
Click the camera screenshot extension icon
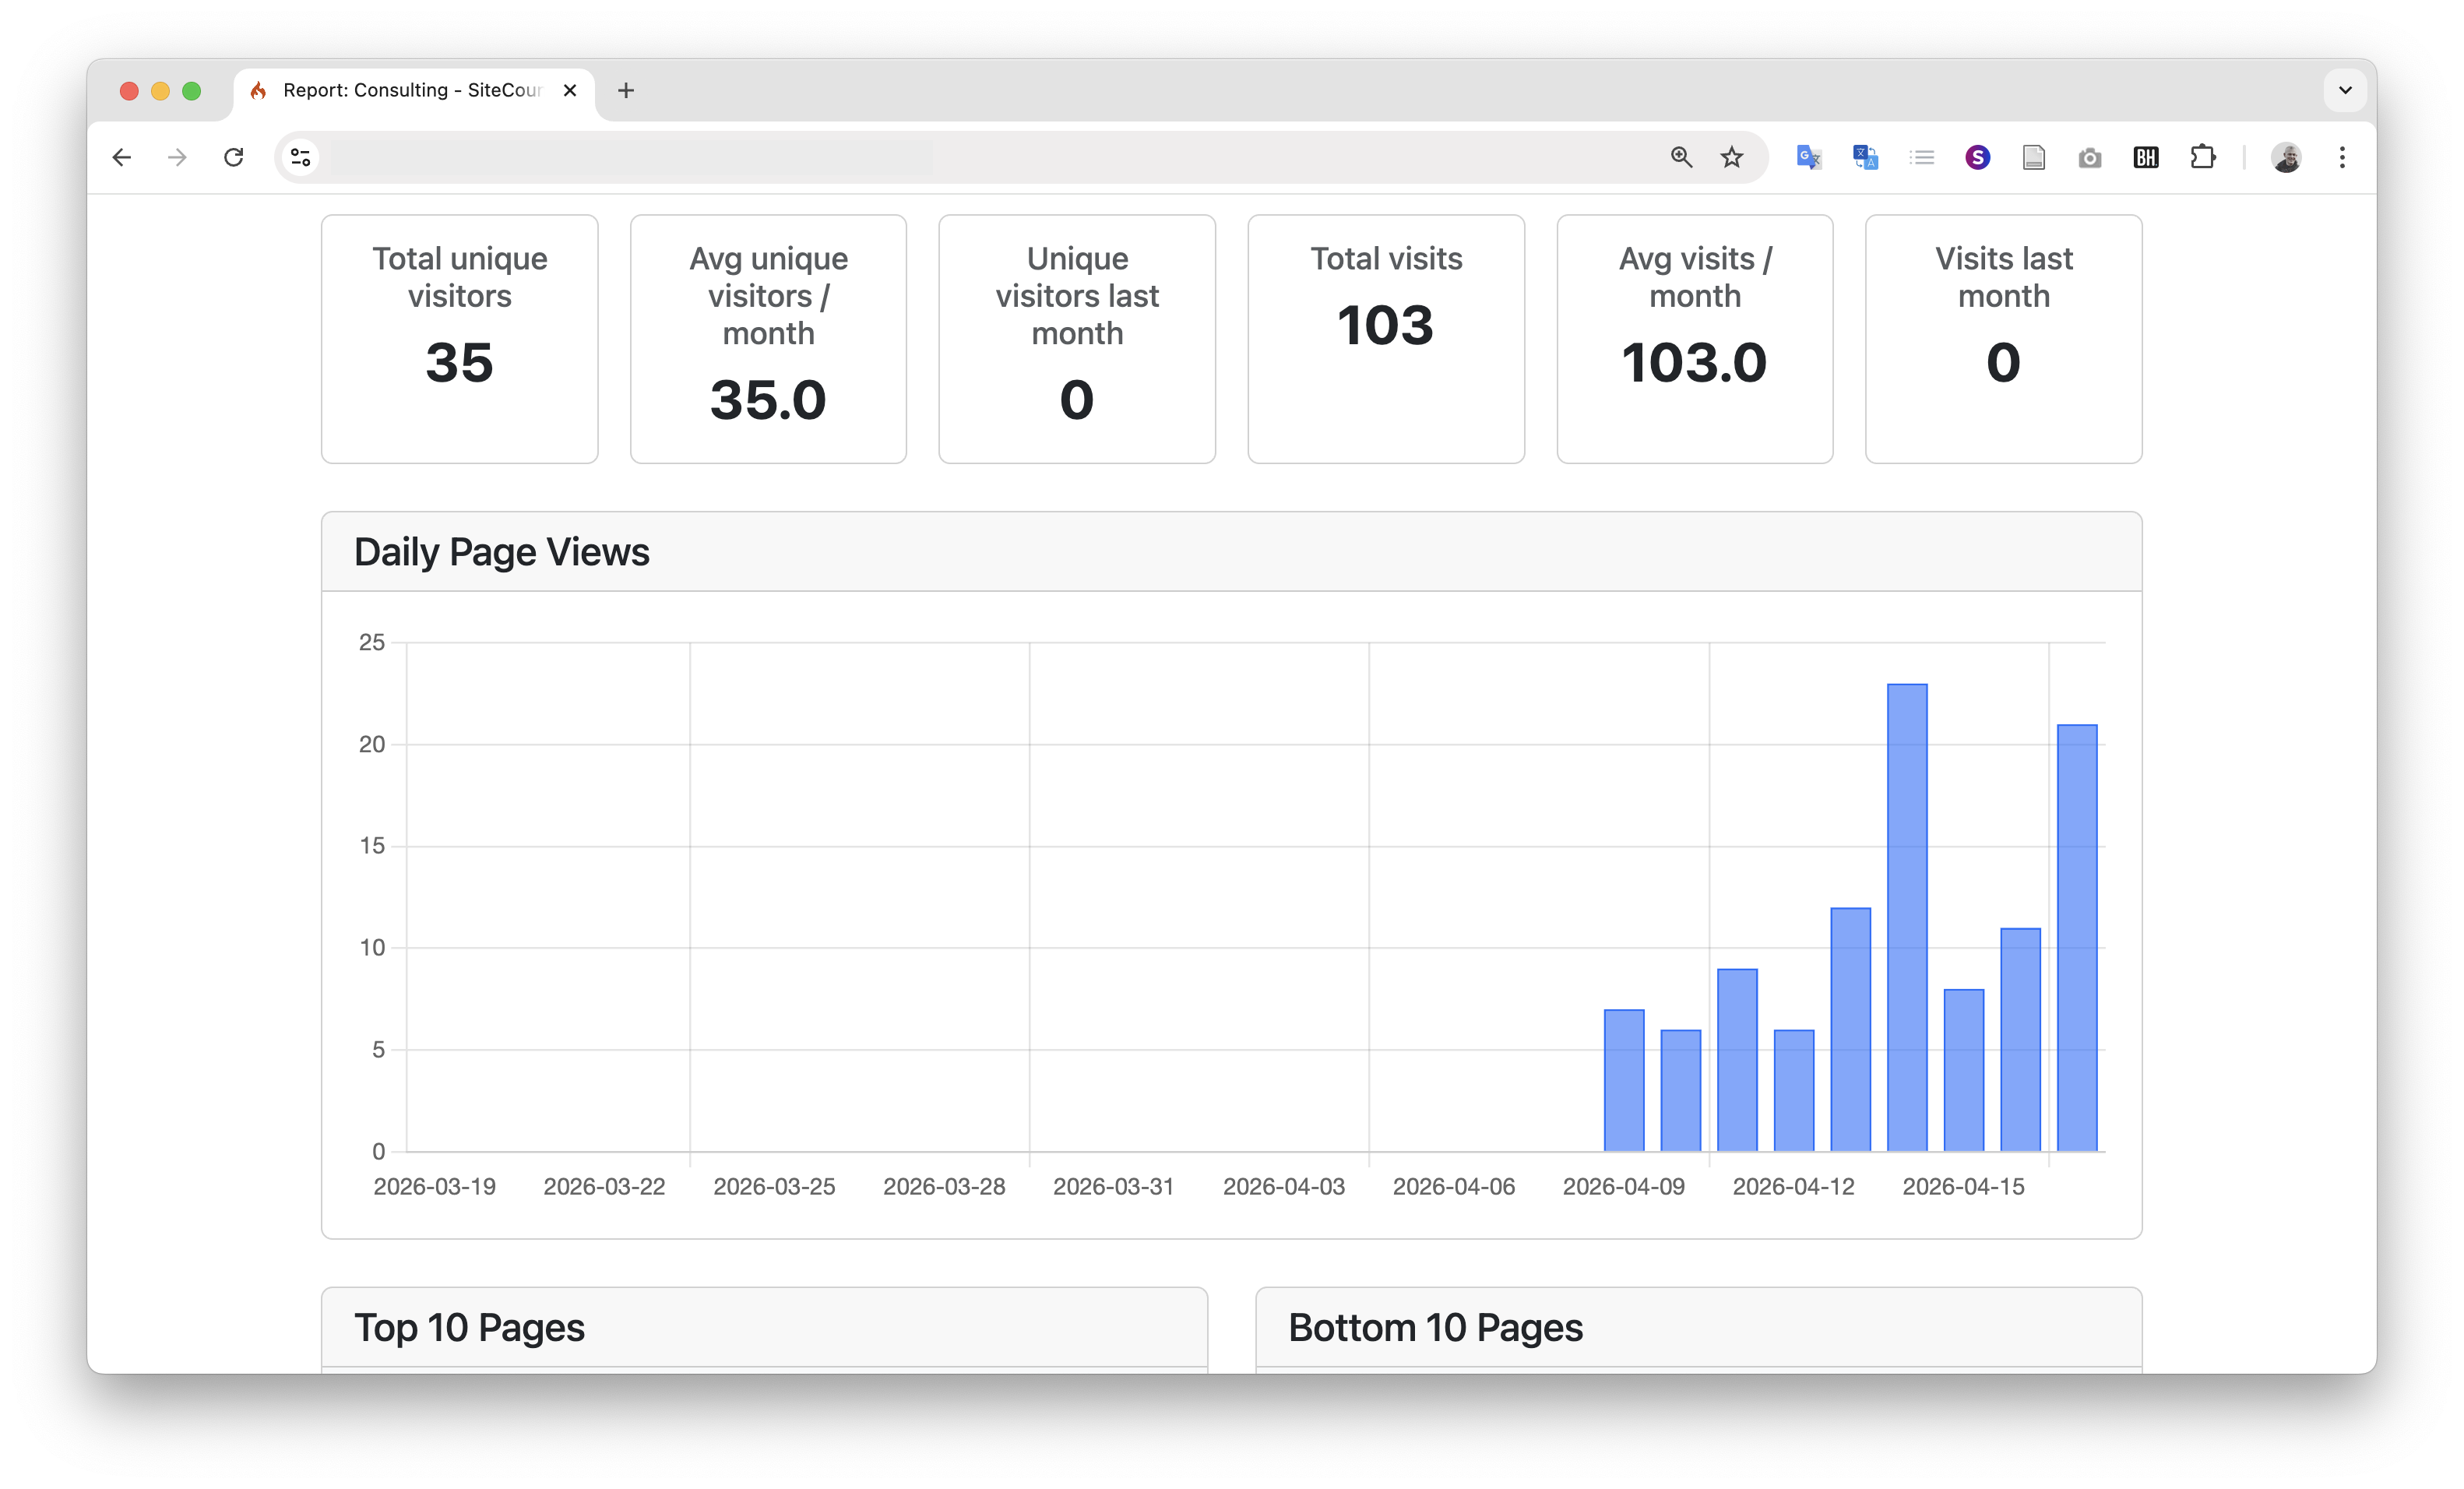[x=2089, y=158]
